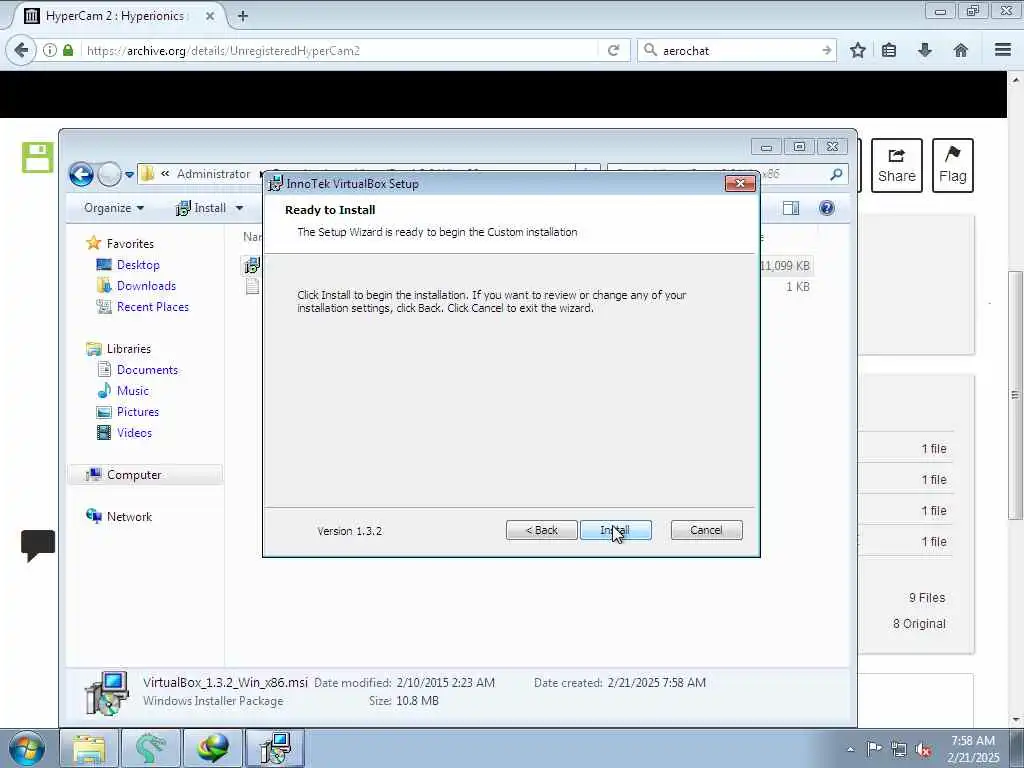Select the 1 KB file row
The image size is (1024, 768).
(x=528, y=287)
